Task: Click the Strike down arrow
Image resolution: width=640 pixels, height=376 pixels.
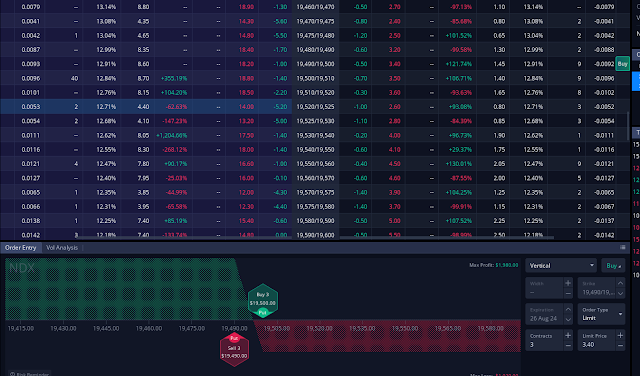Action: coord(620,293)
